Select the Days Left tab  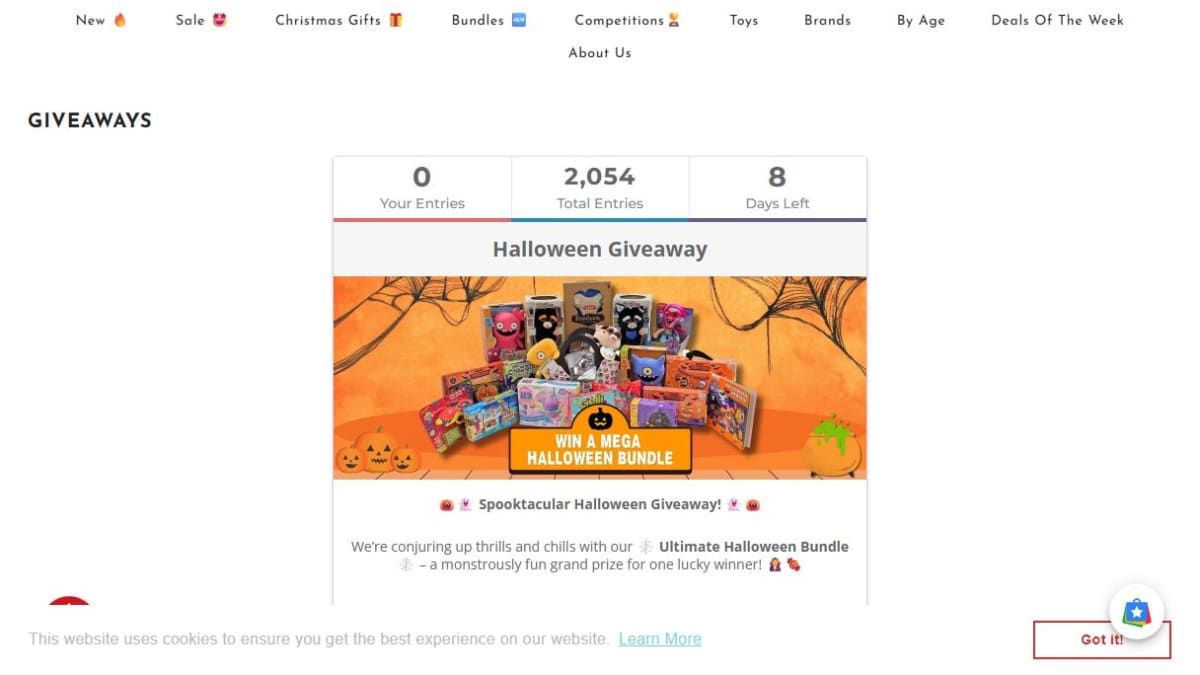tap(778, 189)
